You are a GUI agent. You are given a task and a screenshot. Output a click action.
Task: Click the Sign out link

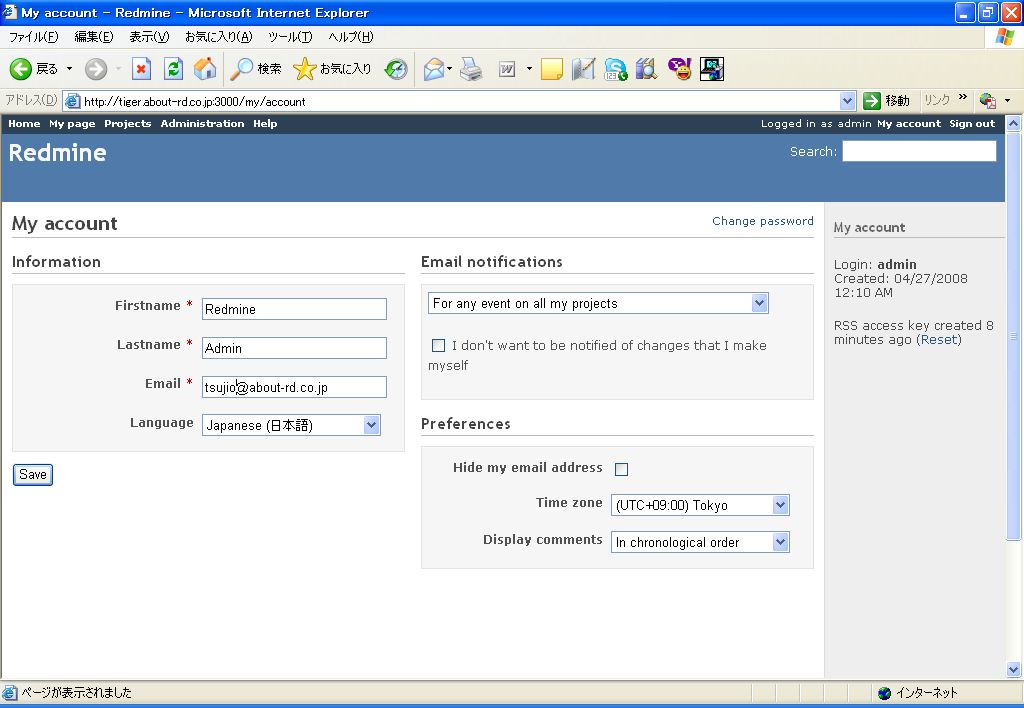(x=972, y=123)
